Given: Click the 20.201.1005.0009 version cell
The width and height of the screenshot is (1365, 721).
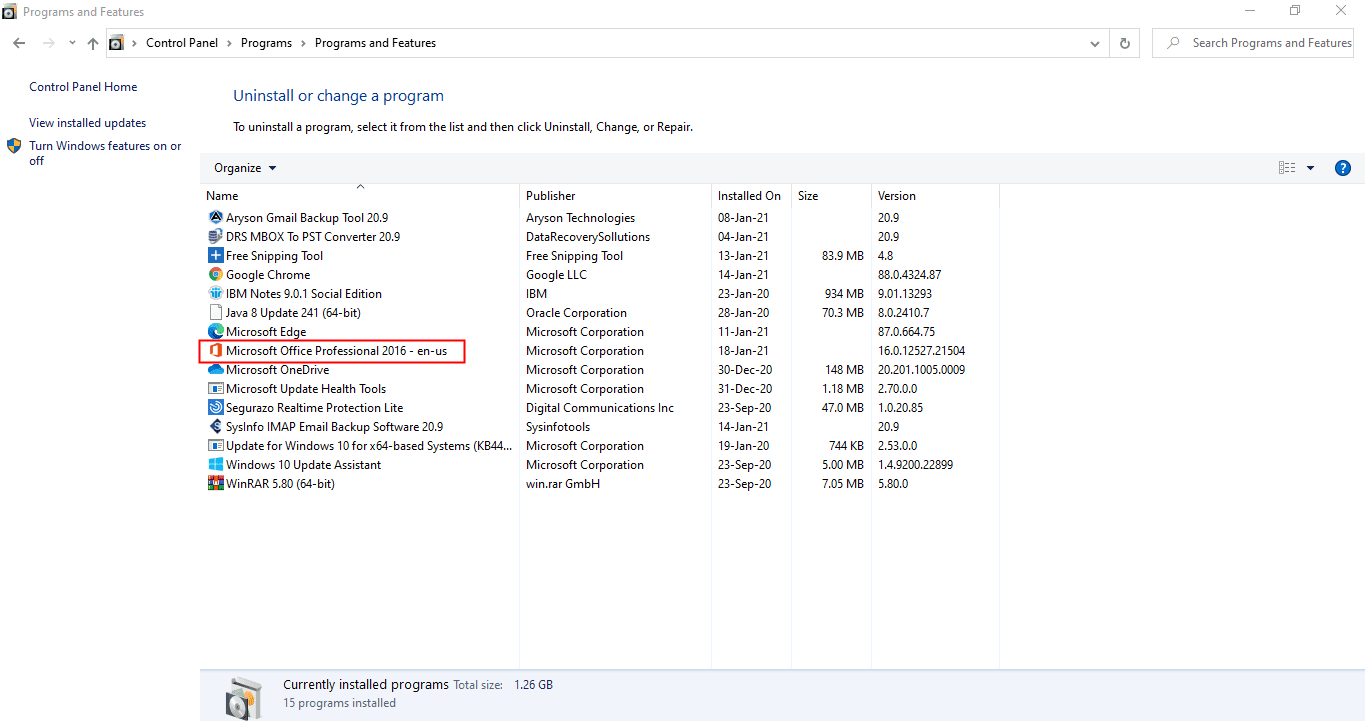Looking at the screenshot, I should click(x=923, y=369).
